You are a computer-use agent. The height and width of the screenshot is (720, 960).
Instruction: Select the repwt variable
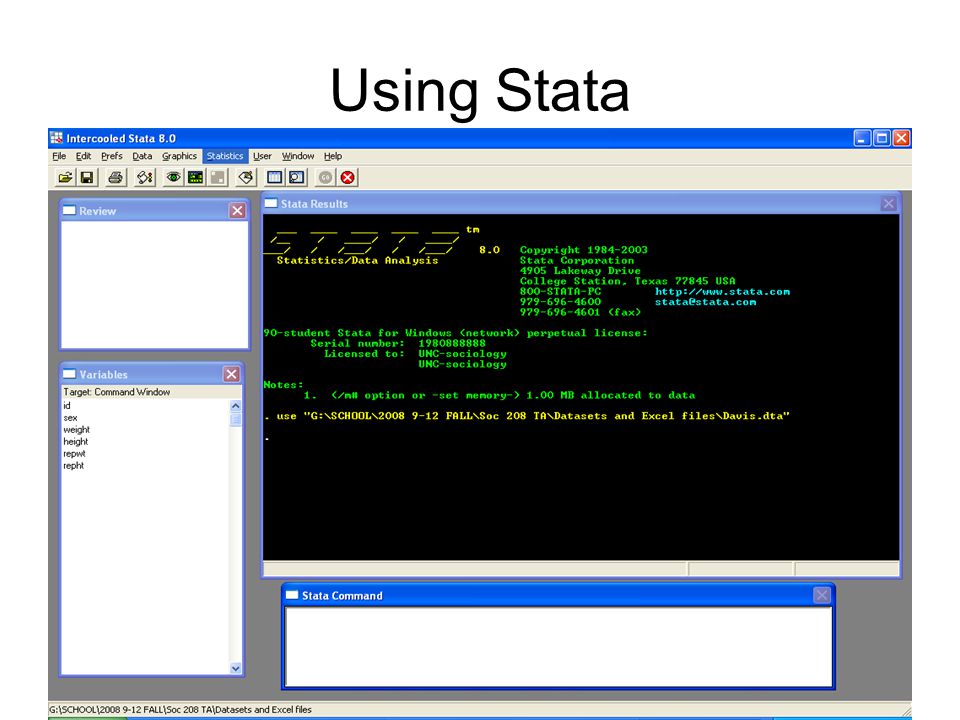click(x=74, y=454)
